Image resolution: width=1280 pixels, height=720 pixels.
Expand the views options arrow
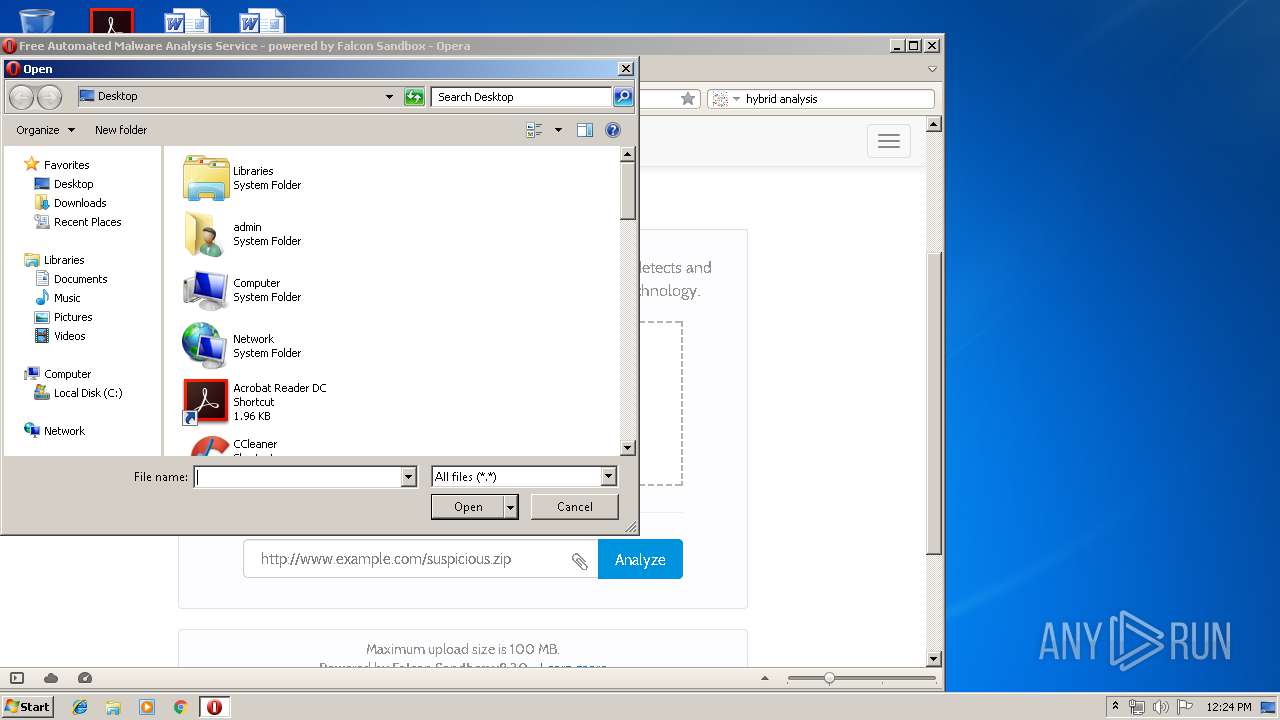[x=558, y=130]
